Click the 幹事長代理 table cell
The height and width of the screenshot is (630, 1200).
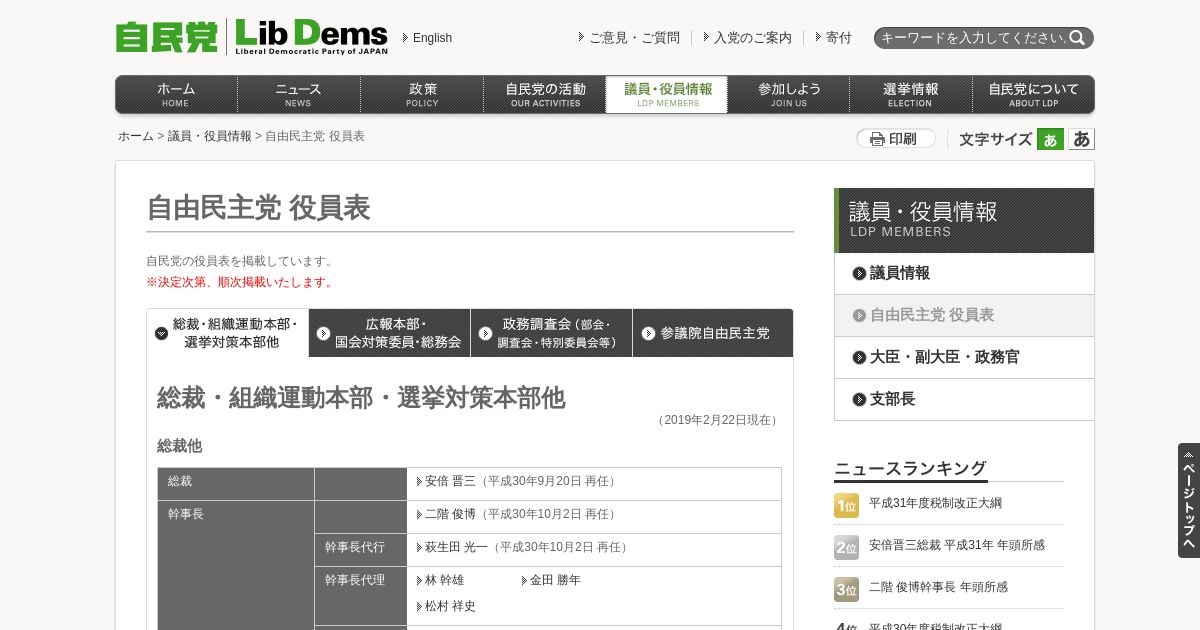point(361,596)
